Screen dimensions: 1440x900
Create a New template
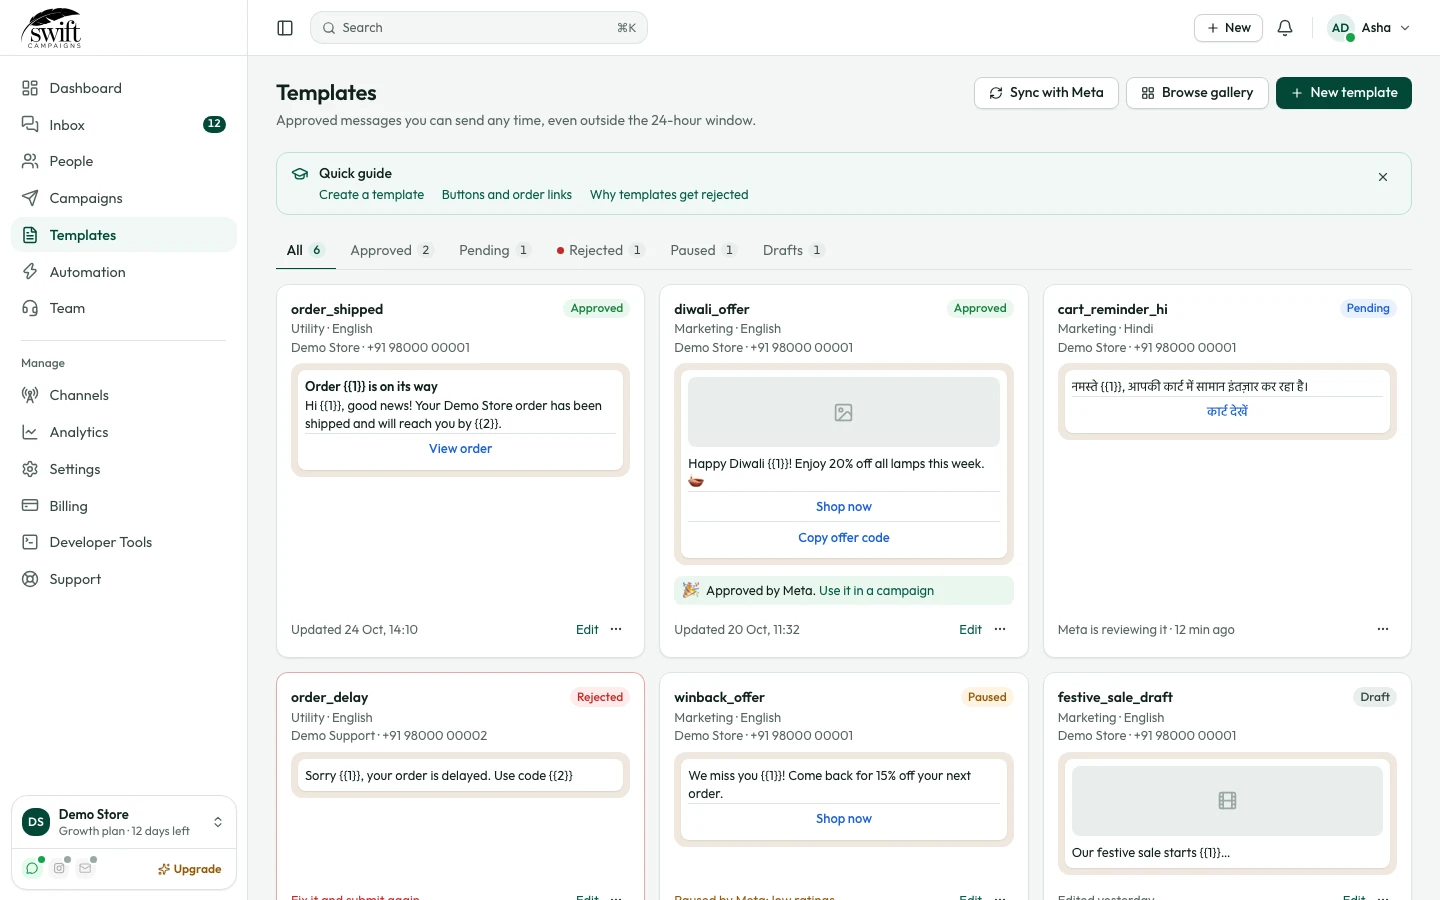pos(1343,93)
